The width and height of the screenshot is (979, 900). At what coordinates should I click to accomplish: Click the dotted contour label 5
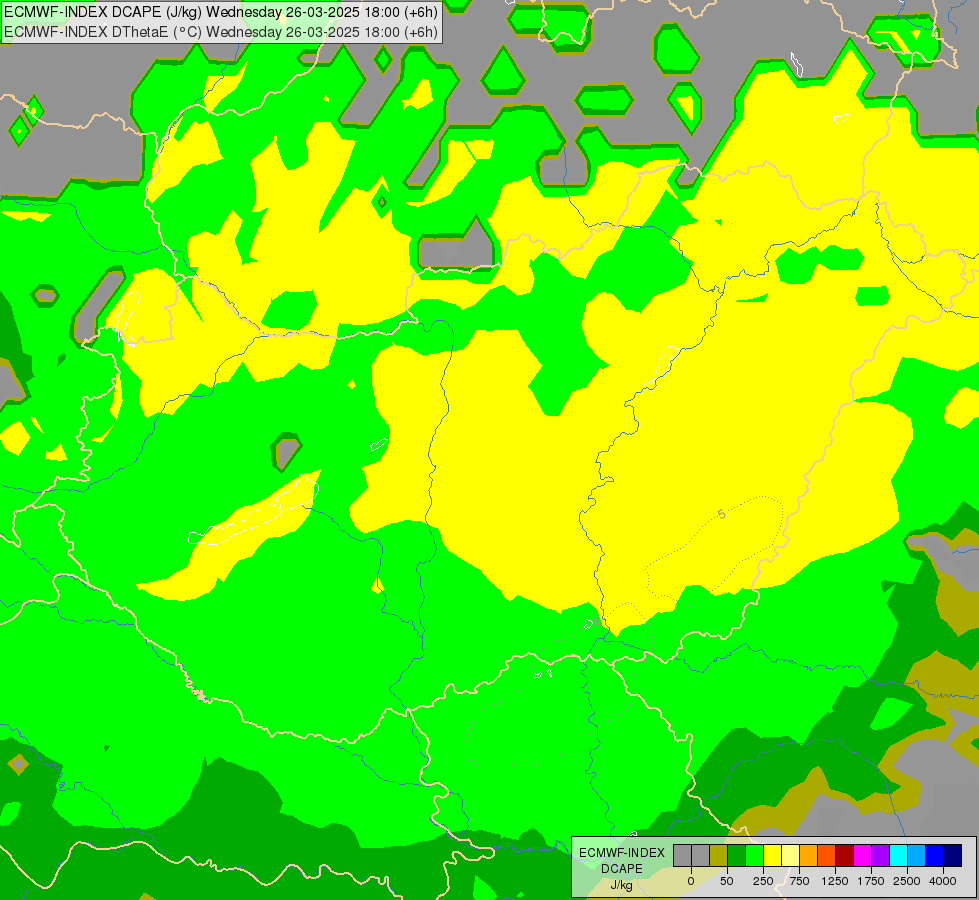(x=721, y=514)
